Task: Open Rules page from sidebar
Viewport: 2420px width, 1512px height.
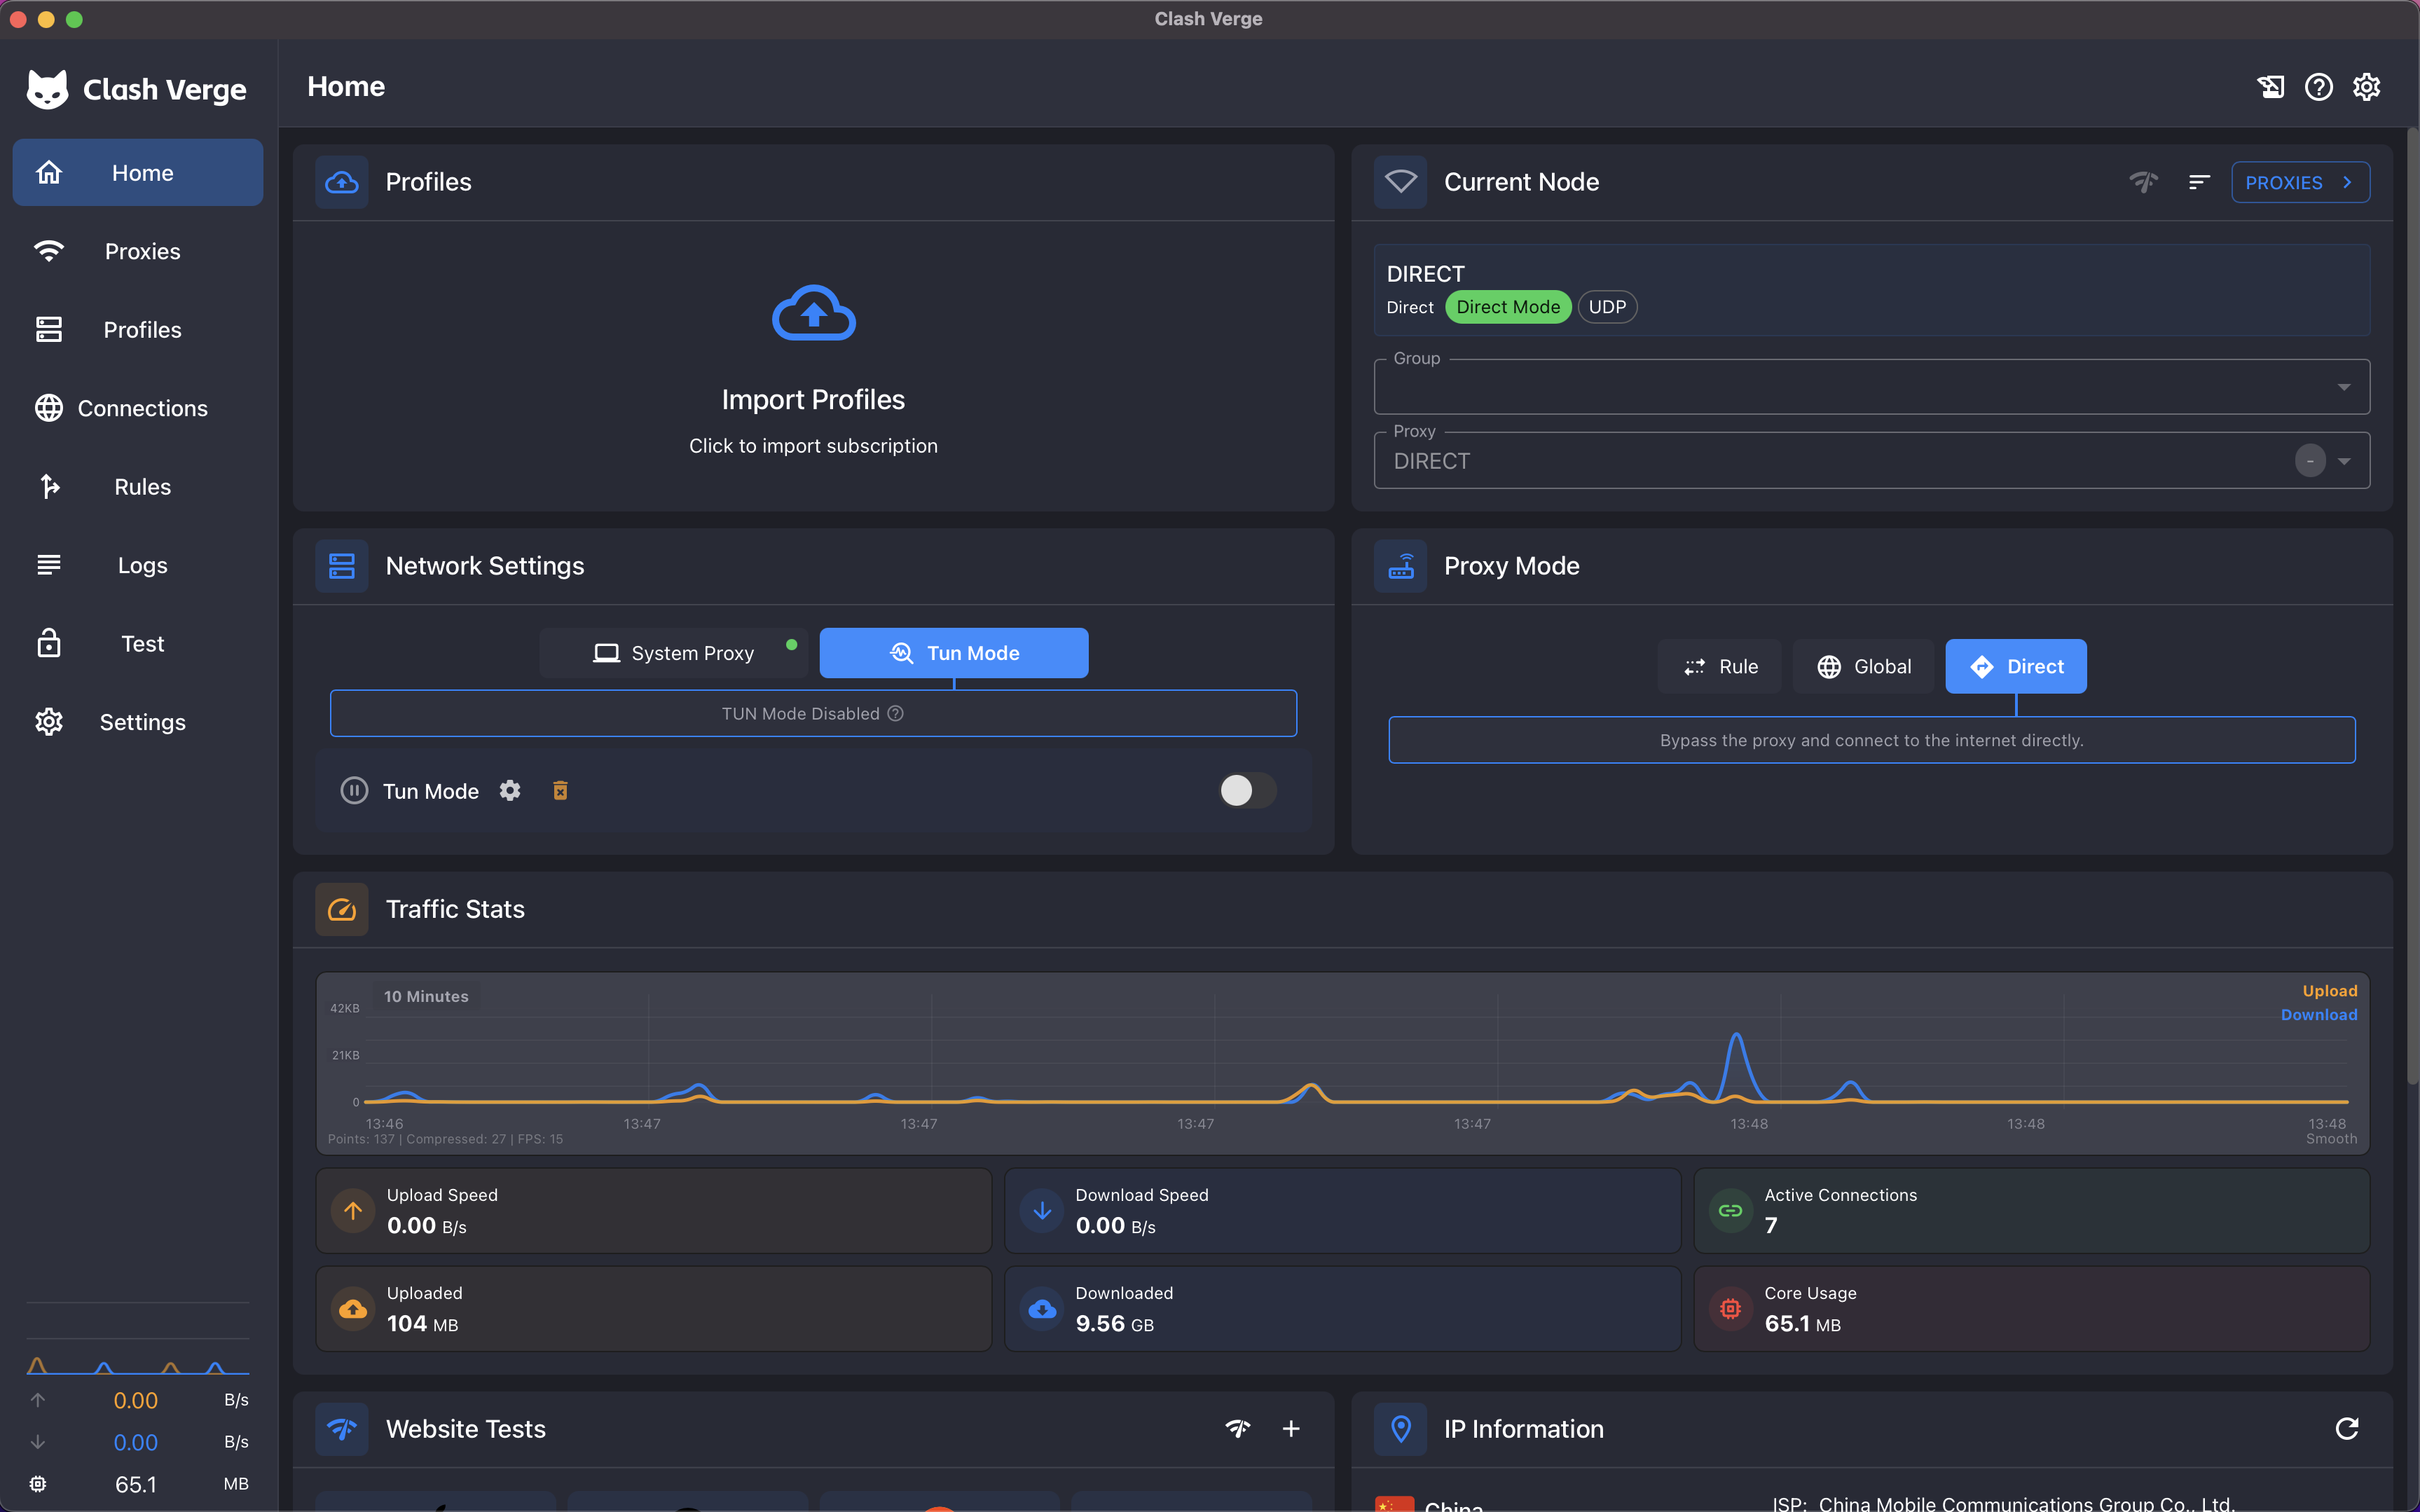Action: coord(138,487)
